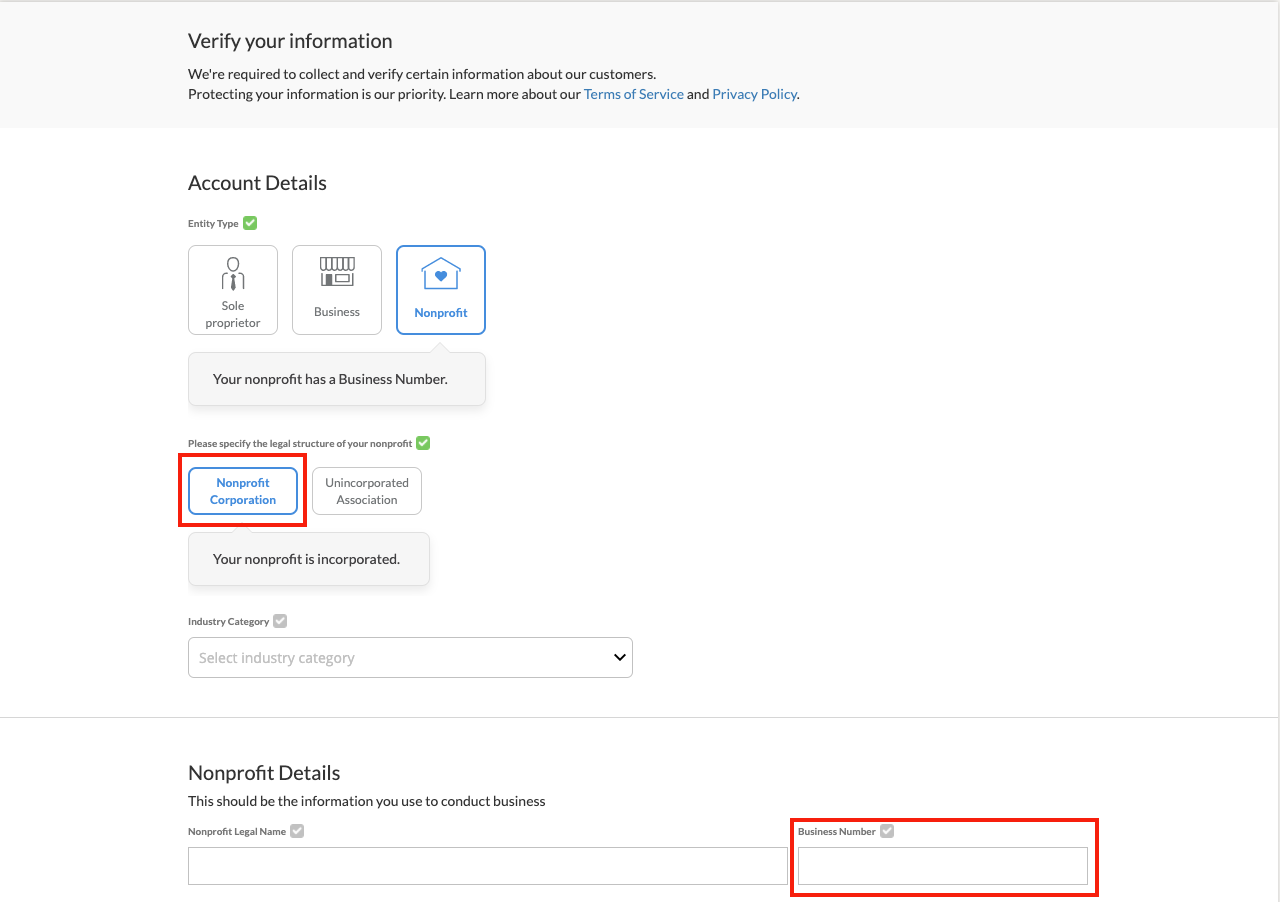The height and width of the screenshot is (902, 1280).
Task: Expand the industry category dropdown arrow
Action: click(619, 657)
